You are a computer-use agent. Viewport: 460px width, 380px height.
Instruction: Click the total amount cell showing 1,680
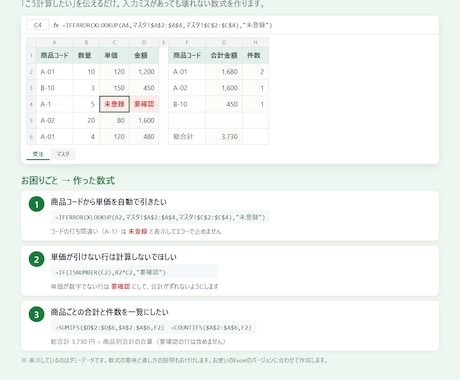coord(224,72)
